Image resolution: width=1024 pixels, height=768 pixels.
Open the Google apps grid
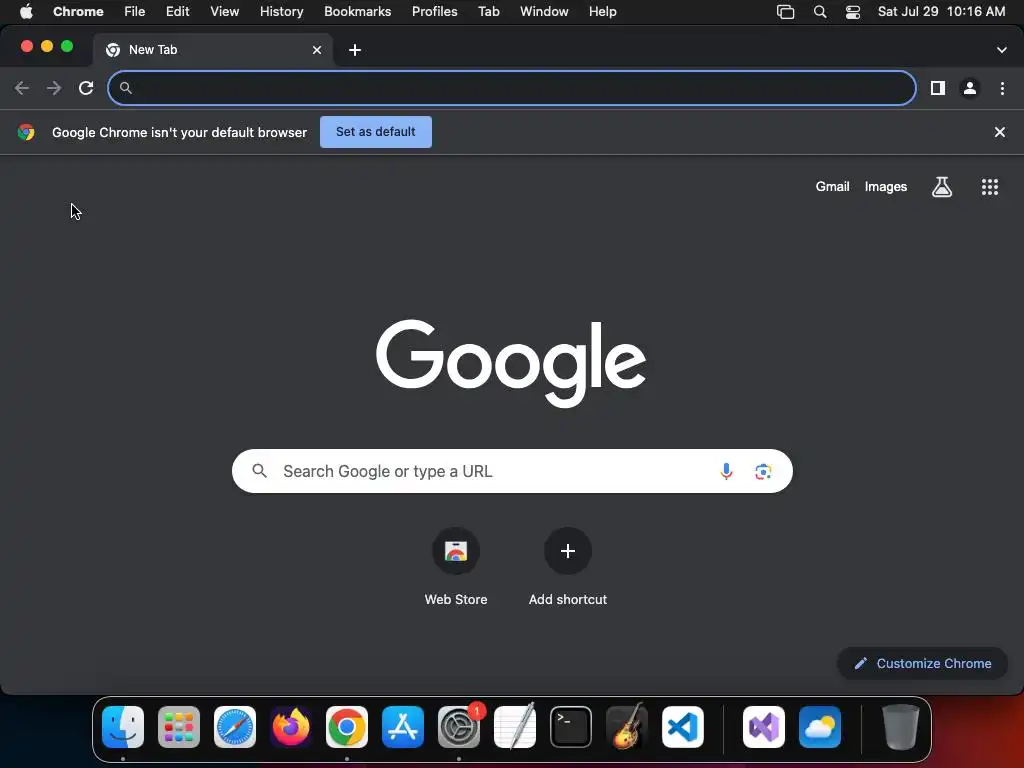click(990, 187)
